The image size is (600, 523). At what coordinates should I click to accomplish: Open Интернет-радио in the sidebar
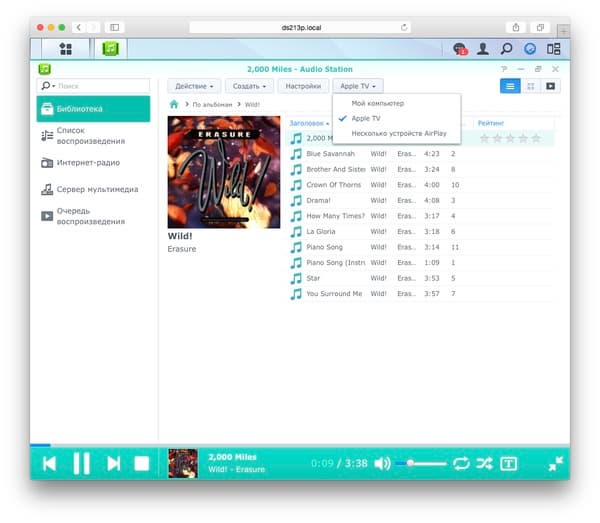tap(93, 163)
